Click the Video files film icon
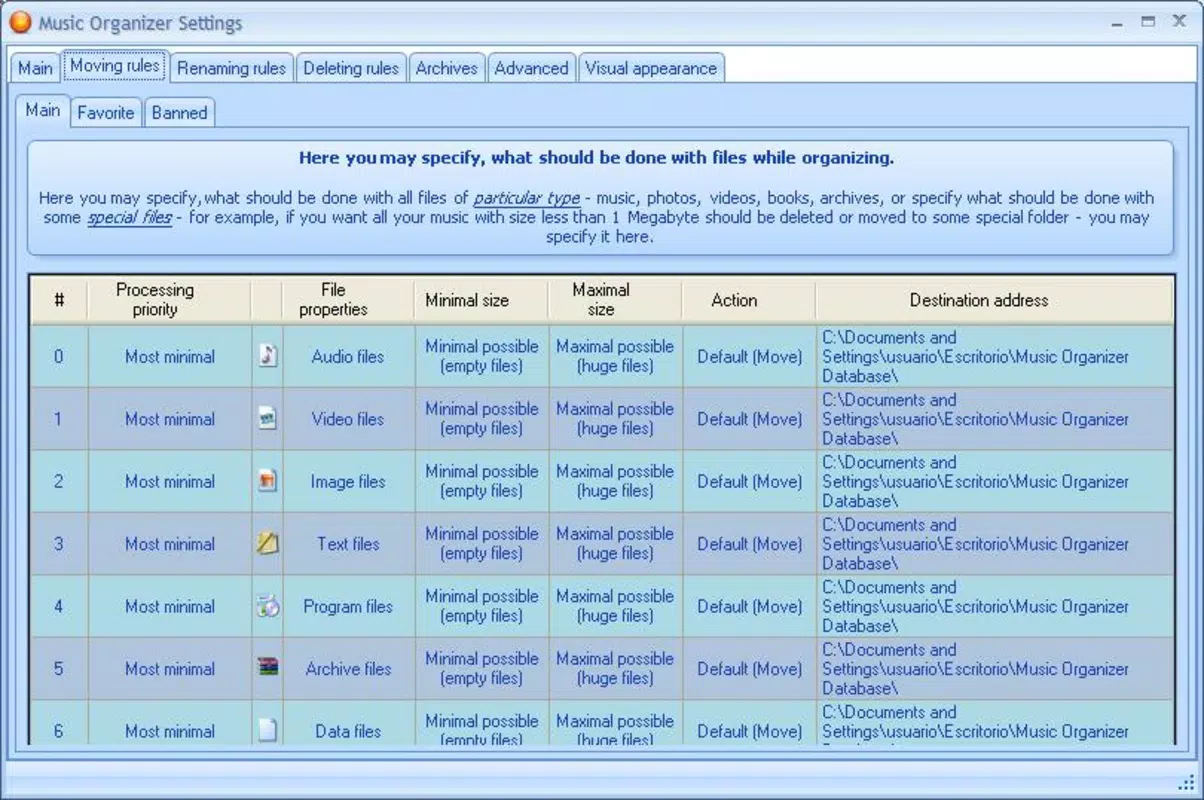Image resolution: width=1204 pixels, height=800 pixels. 267,419
